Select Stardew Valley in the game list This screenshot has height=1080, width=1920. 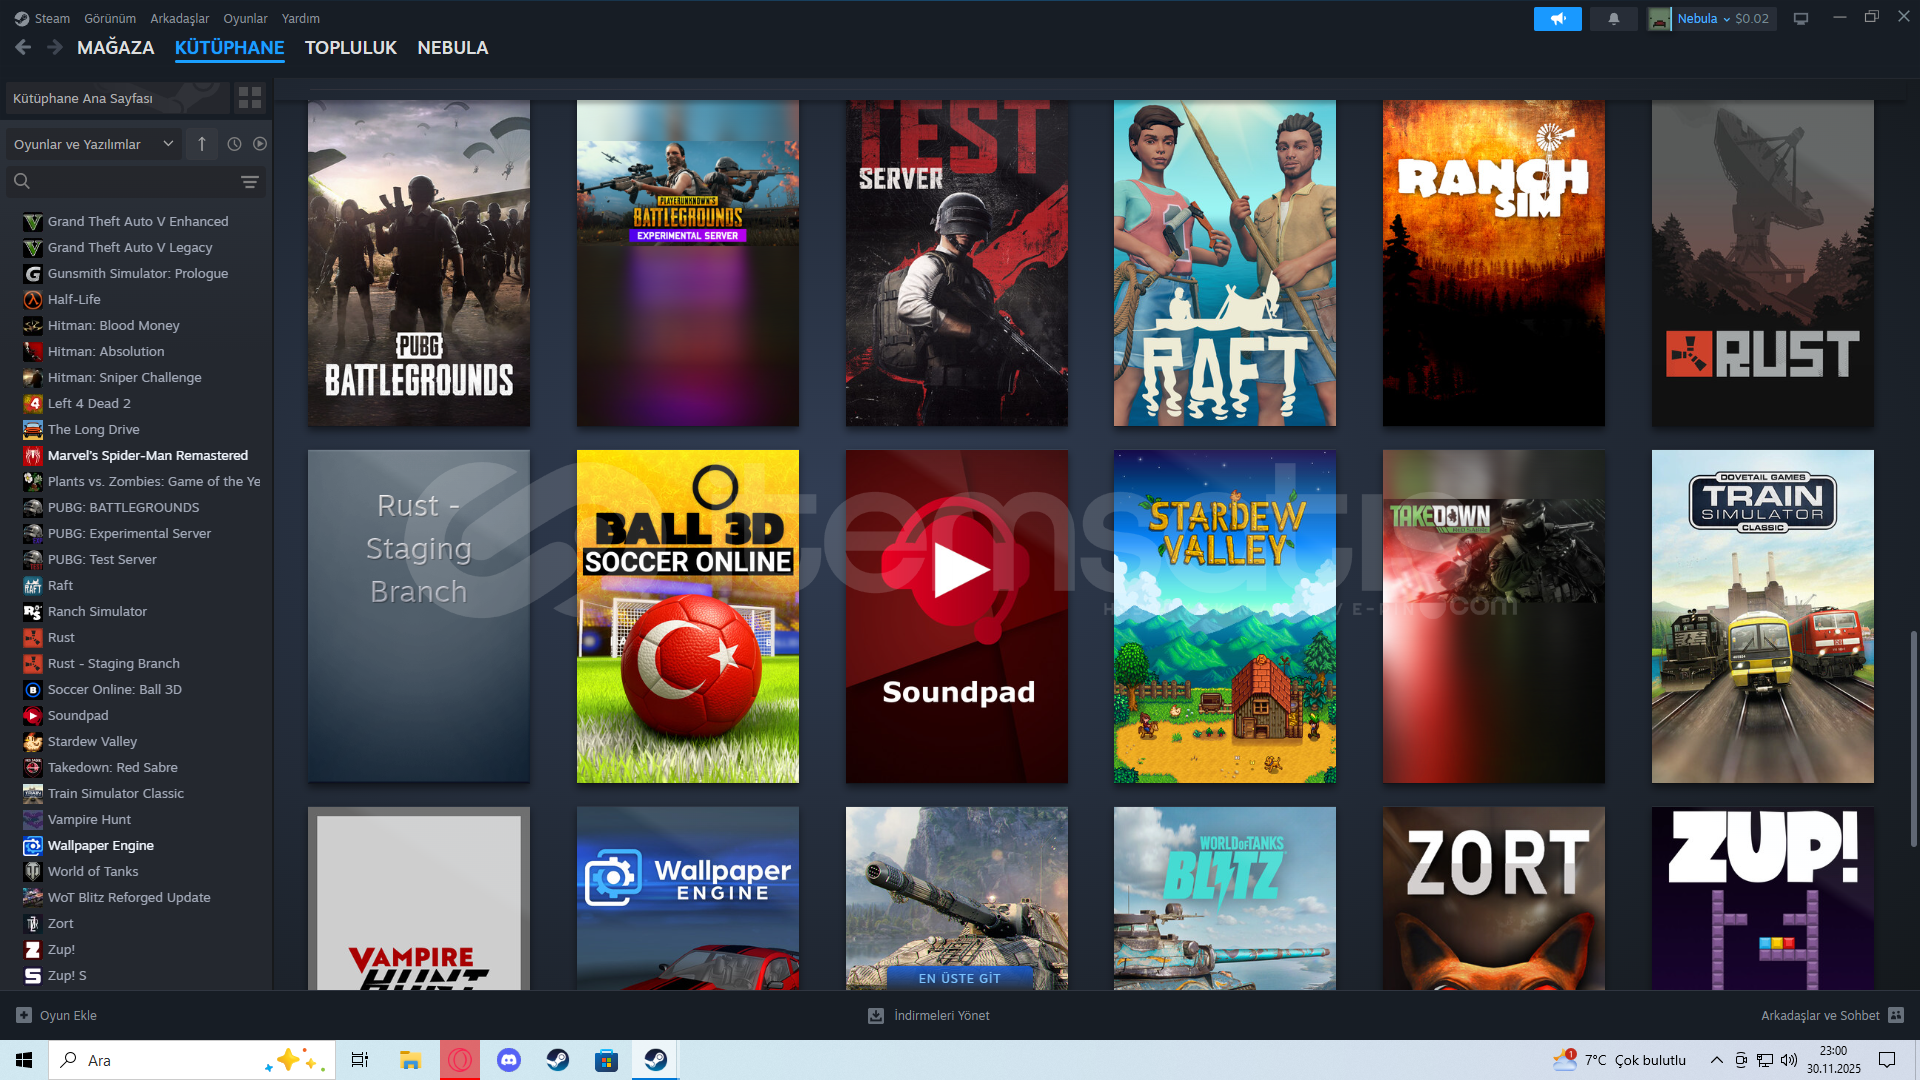[x=92, y=741]
